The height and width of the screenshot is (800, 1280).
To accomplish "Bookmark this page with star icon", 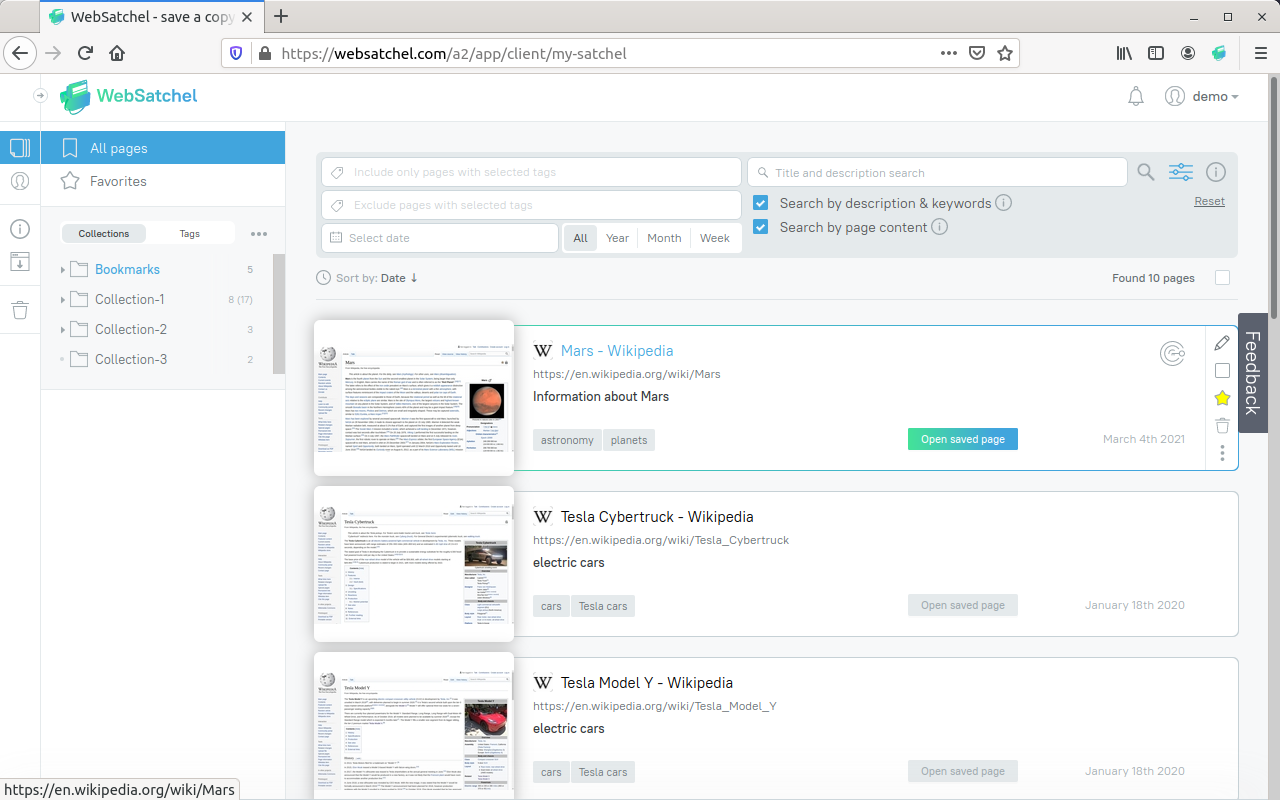I will coord(1005,53).
